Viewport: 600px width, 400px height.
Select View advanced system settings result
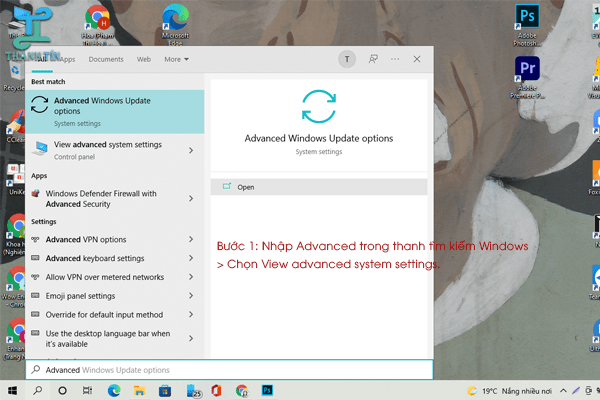pos(107,149)
